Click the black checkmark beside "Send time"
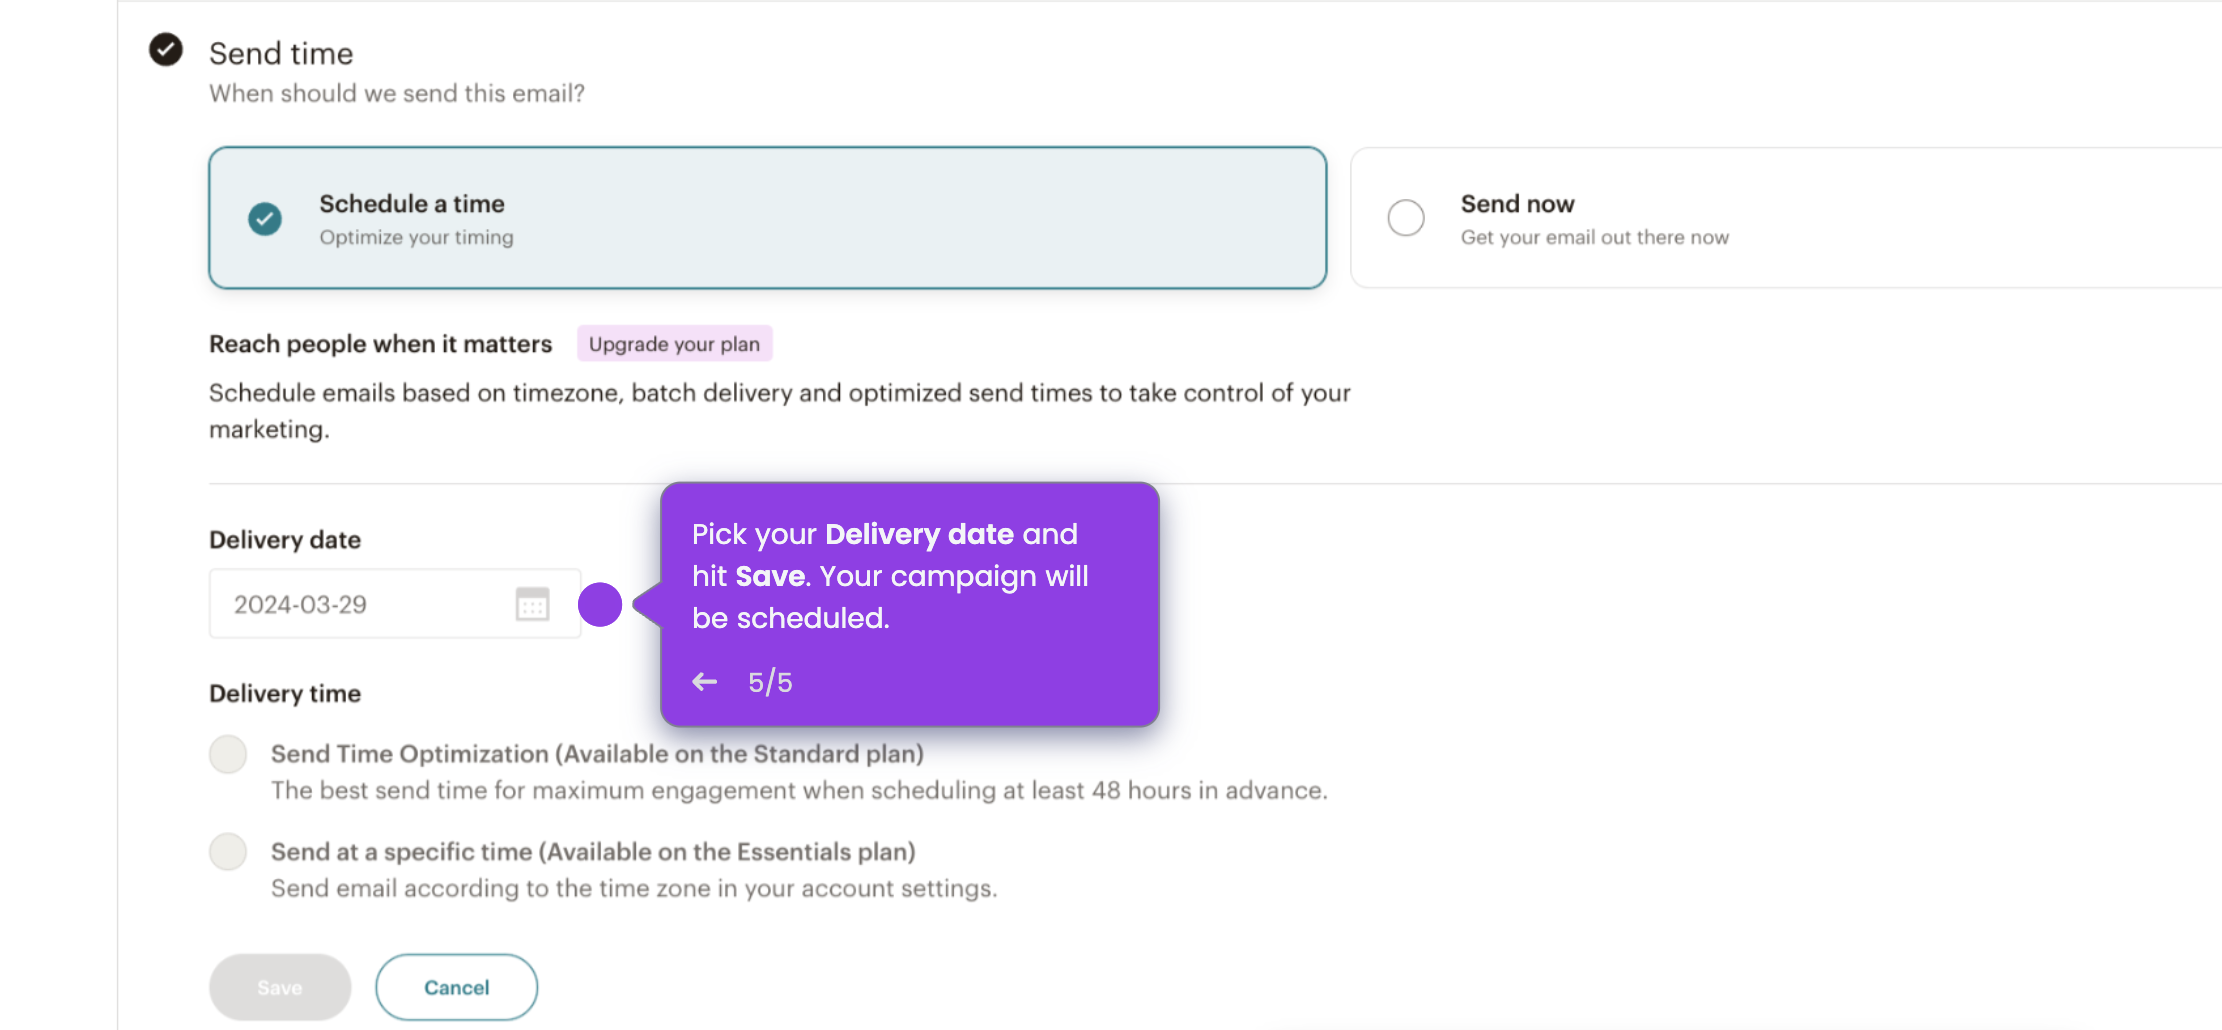The image size is (2222, 1030). coord(166,49)
